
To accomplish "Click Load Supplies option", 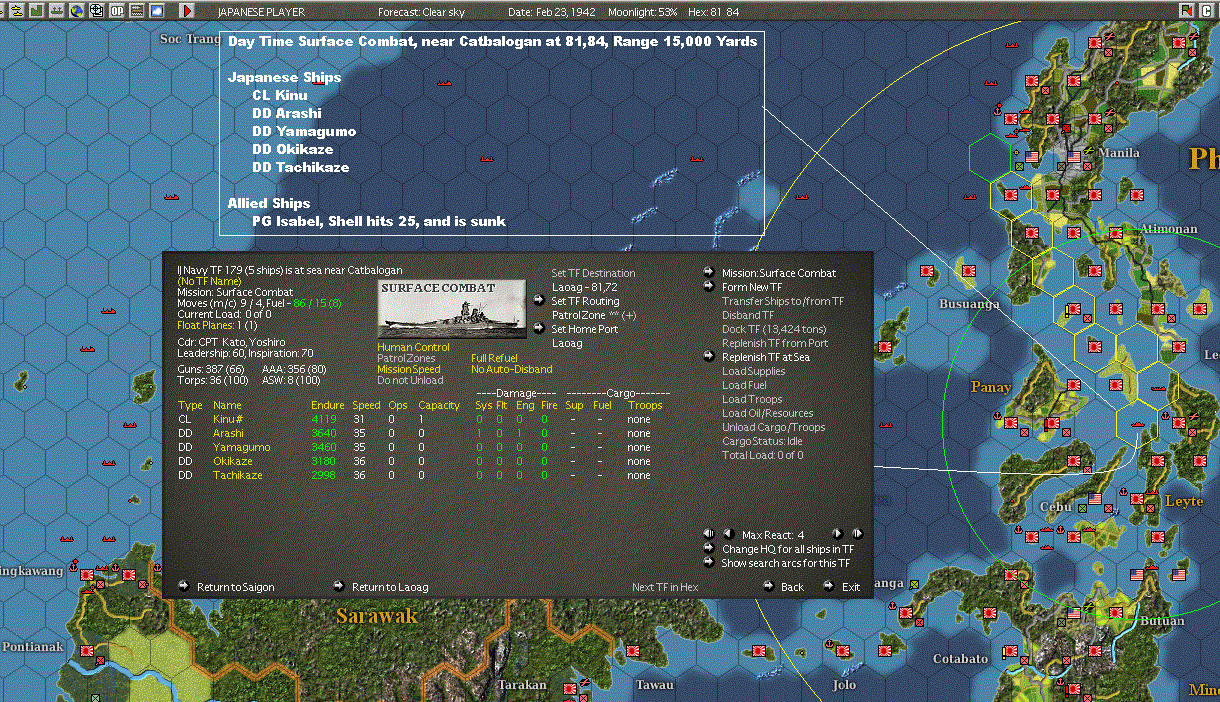I will [x=753, y=371].
